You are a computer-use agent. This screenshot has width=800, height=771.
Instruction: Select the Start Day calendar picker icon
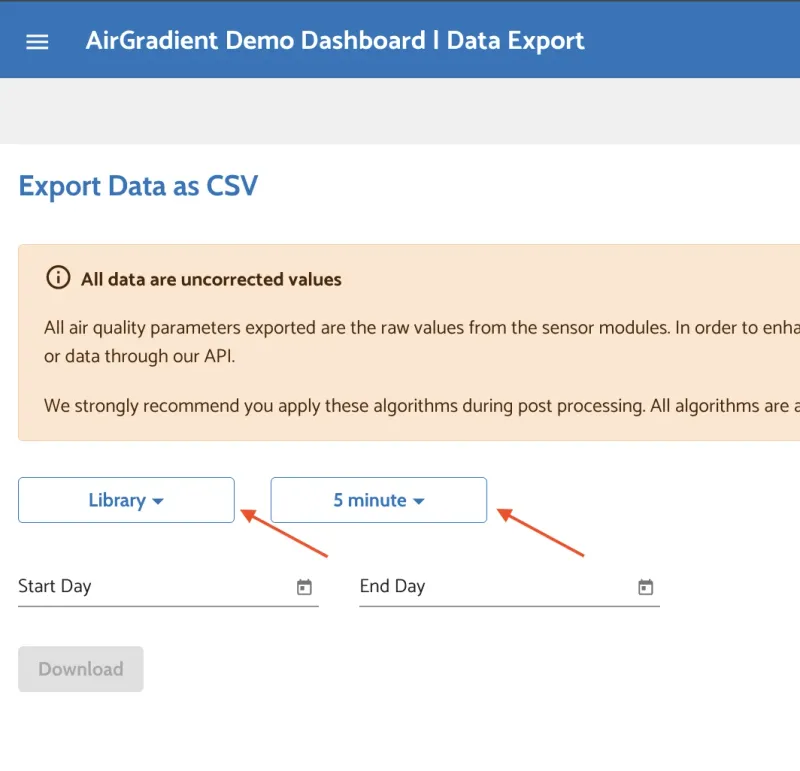pos(305,587)
